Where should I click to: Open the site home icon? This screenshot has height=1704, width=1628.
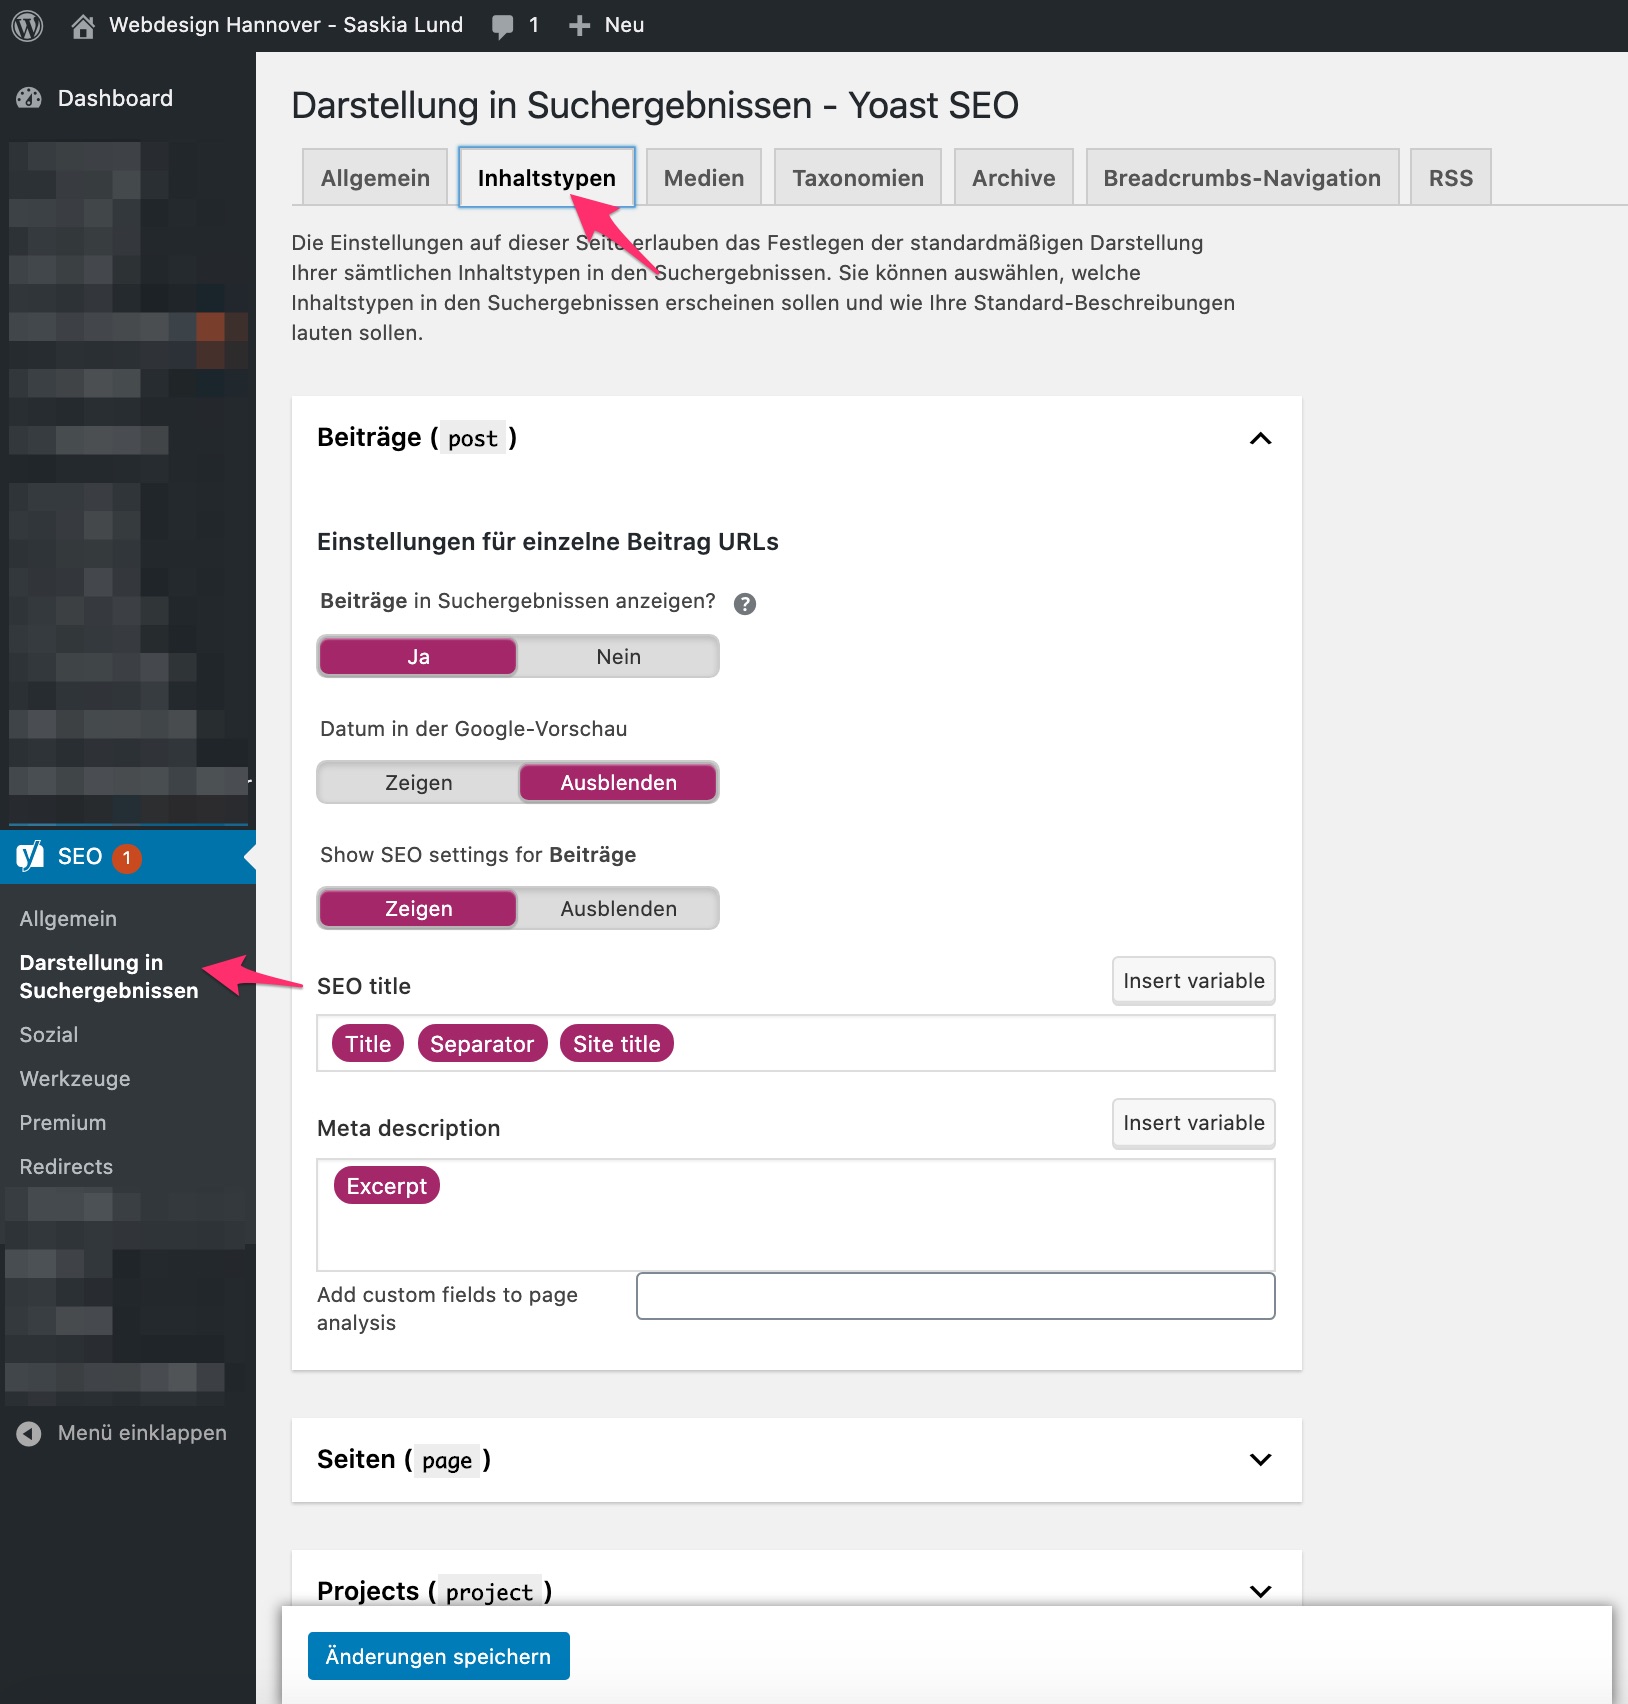83,25
